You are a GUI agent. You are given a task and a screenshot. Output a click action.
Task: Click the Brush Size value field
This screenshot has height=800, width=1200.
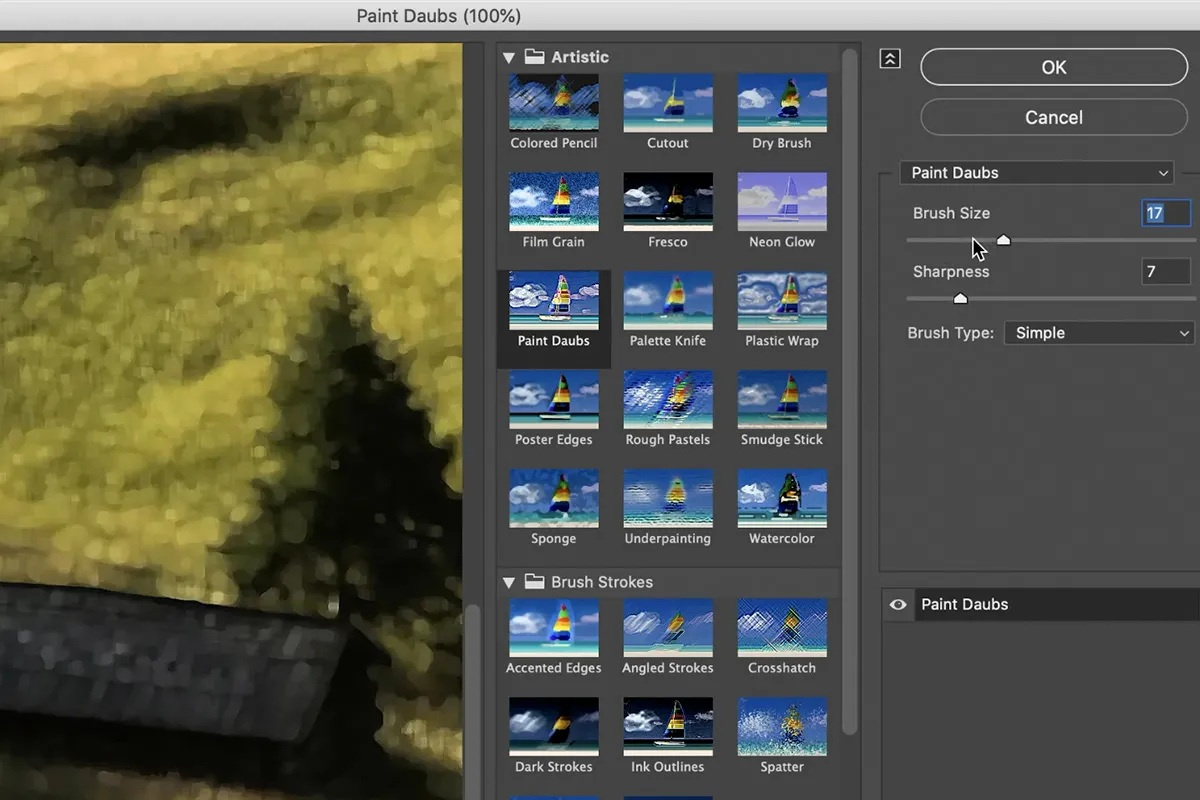click(x=1166, y=213)
